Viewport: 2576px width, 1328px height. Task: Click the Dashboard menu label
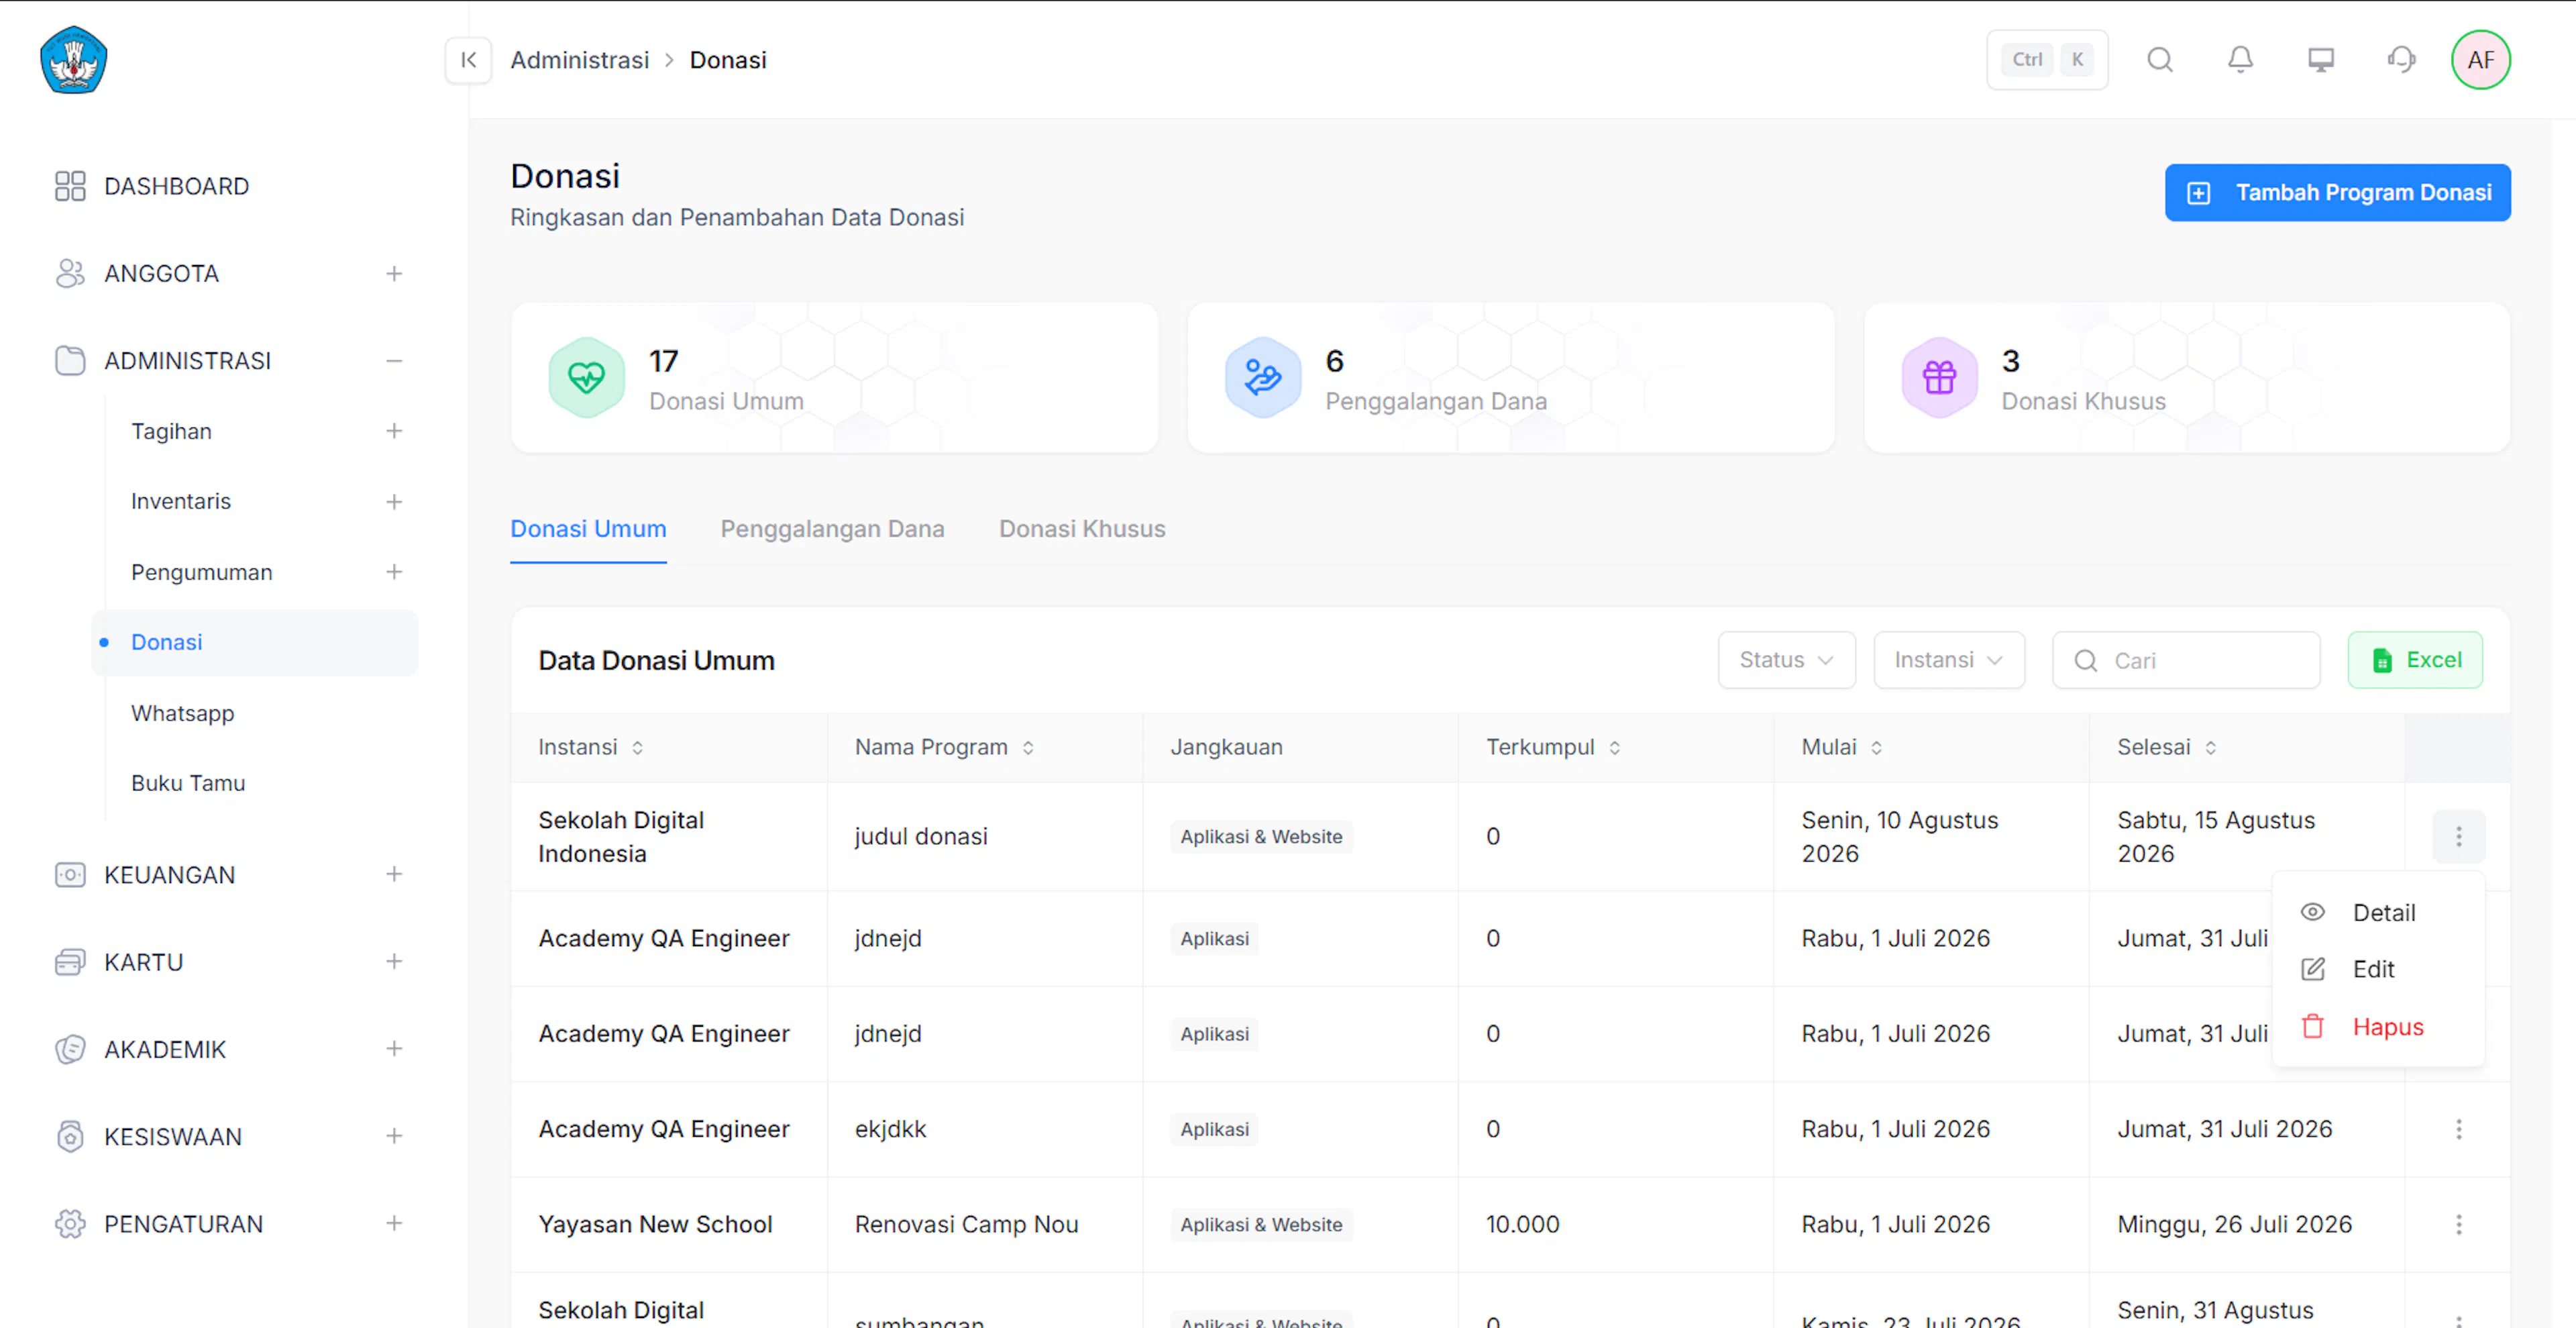176,186
